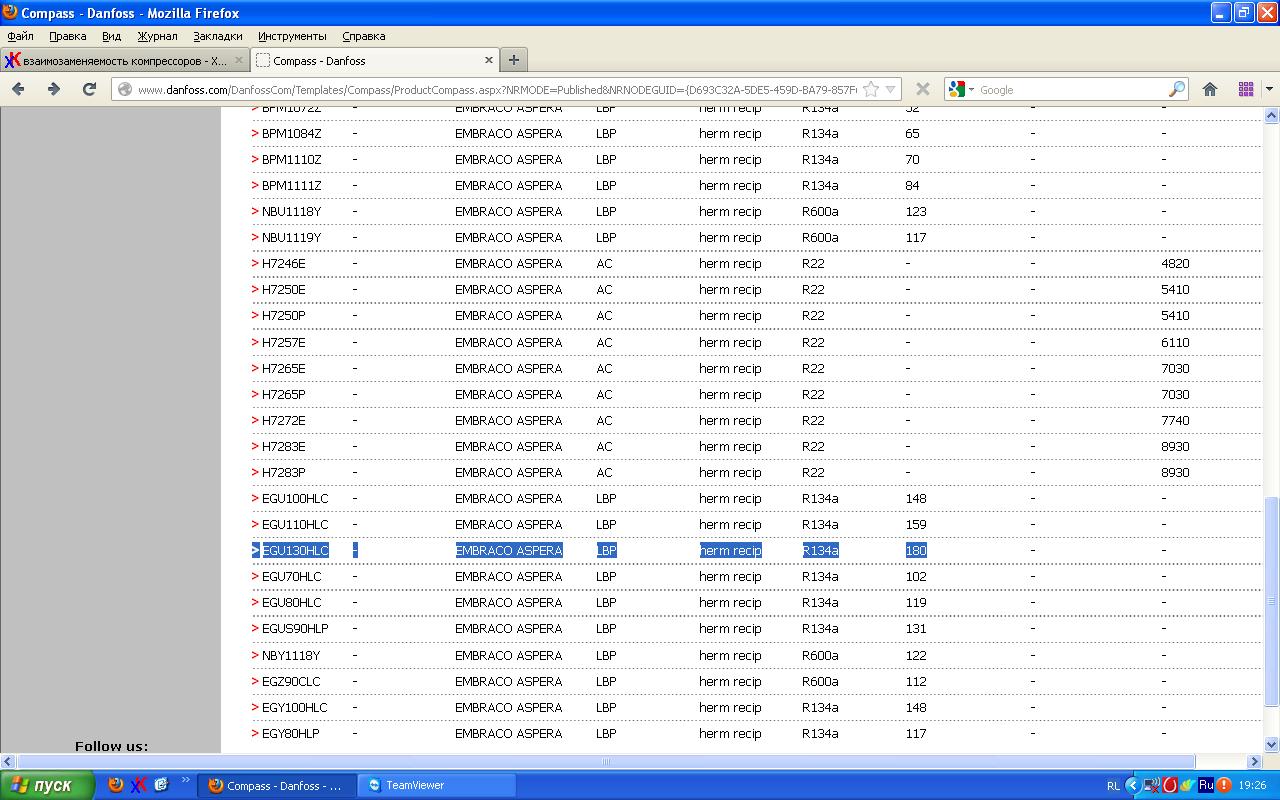Click the capacity value 8930 in H7283E row
1280x800 pixels.
pos(1175,446)
